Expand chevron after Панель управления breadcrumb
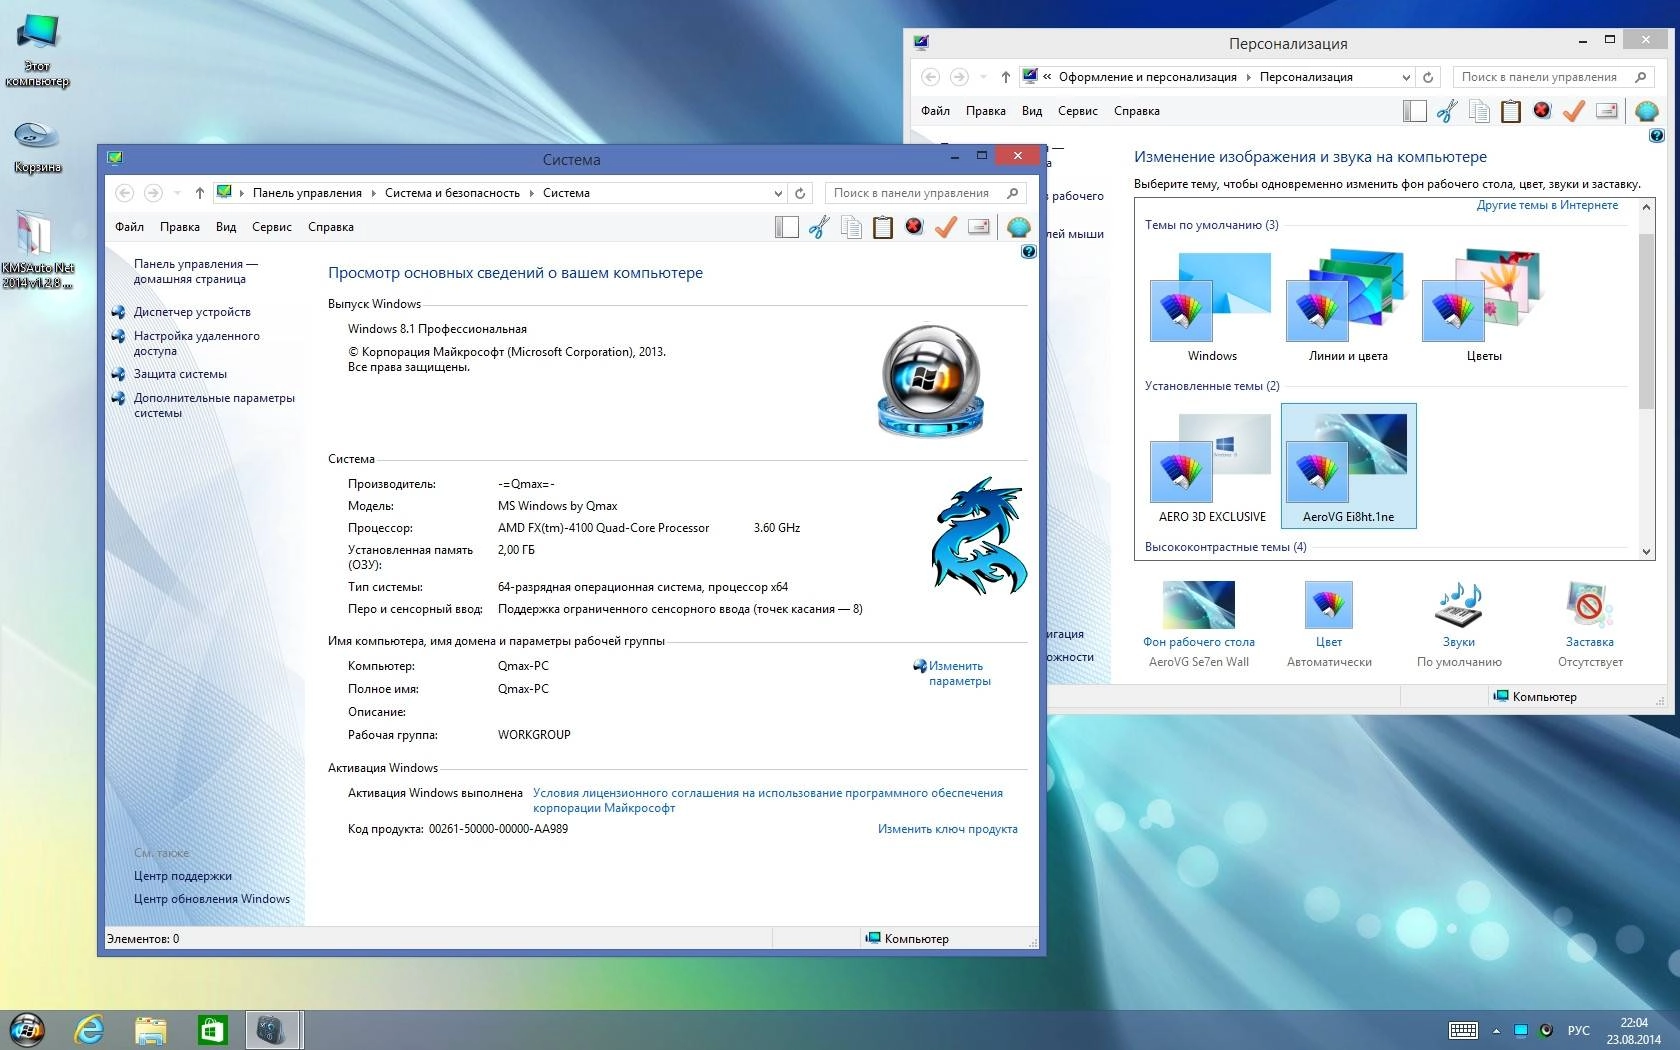The height and width of the screenshot is (1050, 1680). (x=373, y=193)
